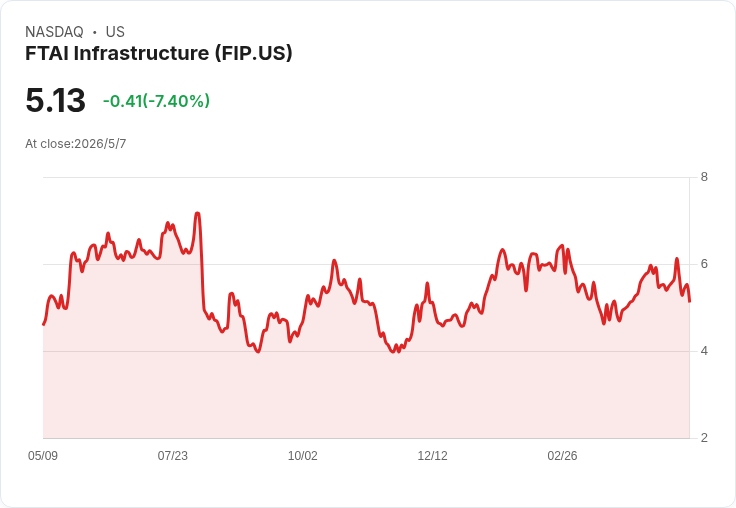Click the US market label
Image resolution: width=736 pixels, height=508 pixels.
tap(115, 32)
